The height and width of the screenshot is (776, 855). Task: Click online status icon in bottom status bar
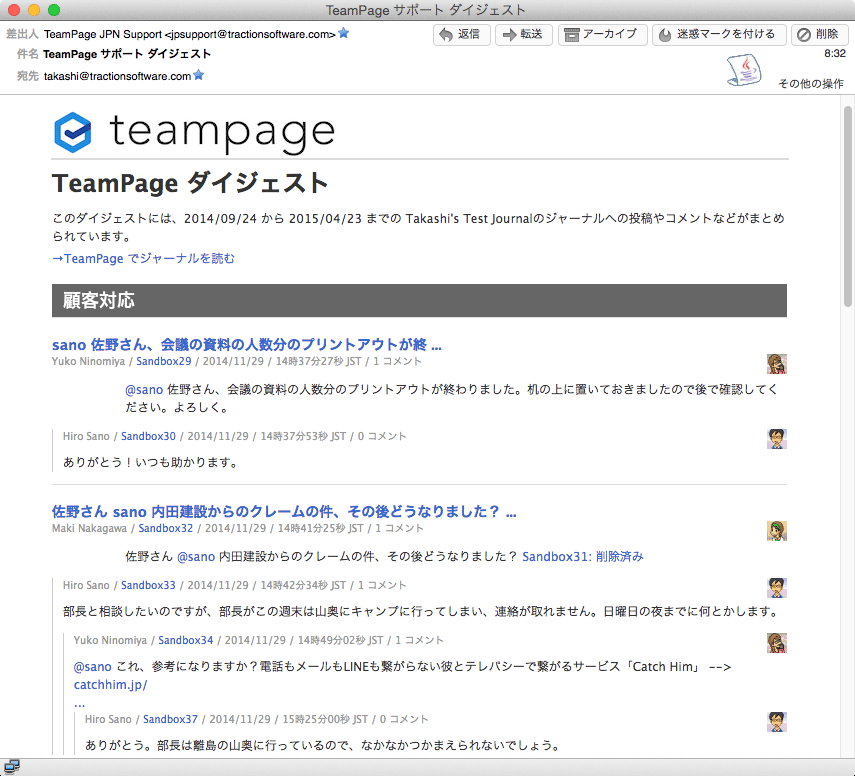(12, 767)
